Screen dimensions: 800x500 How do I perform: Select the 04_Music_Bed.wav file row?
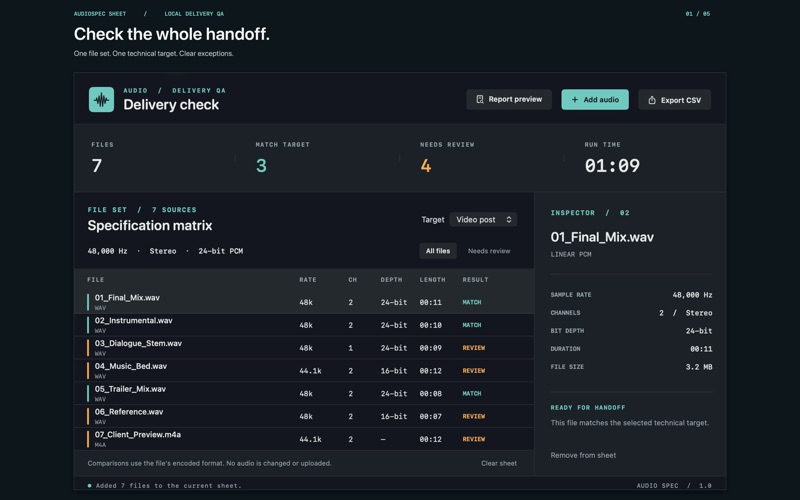[304, 370]
